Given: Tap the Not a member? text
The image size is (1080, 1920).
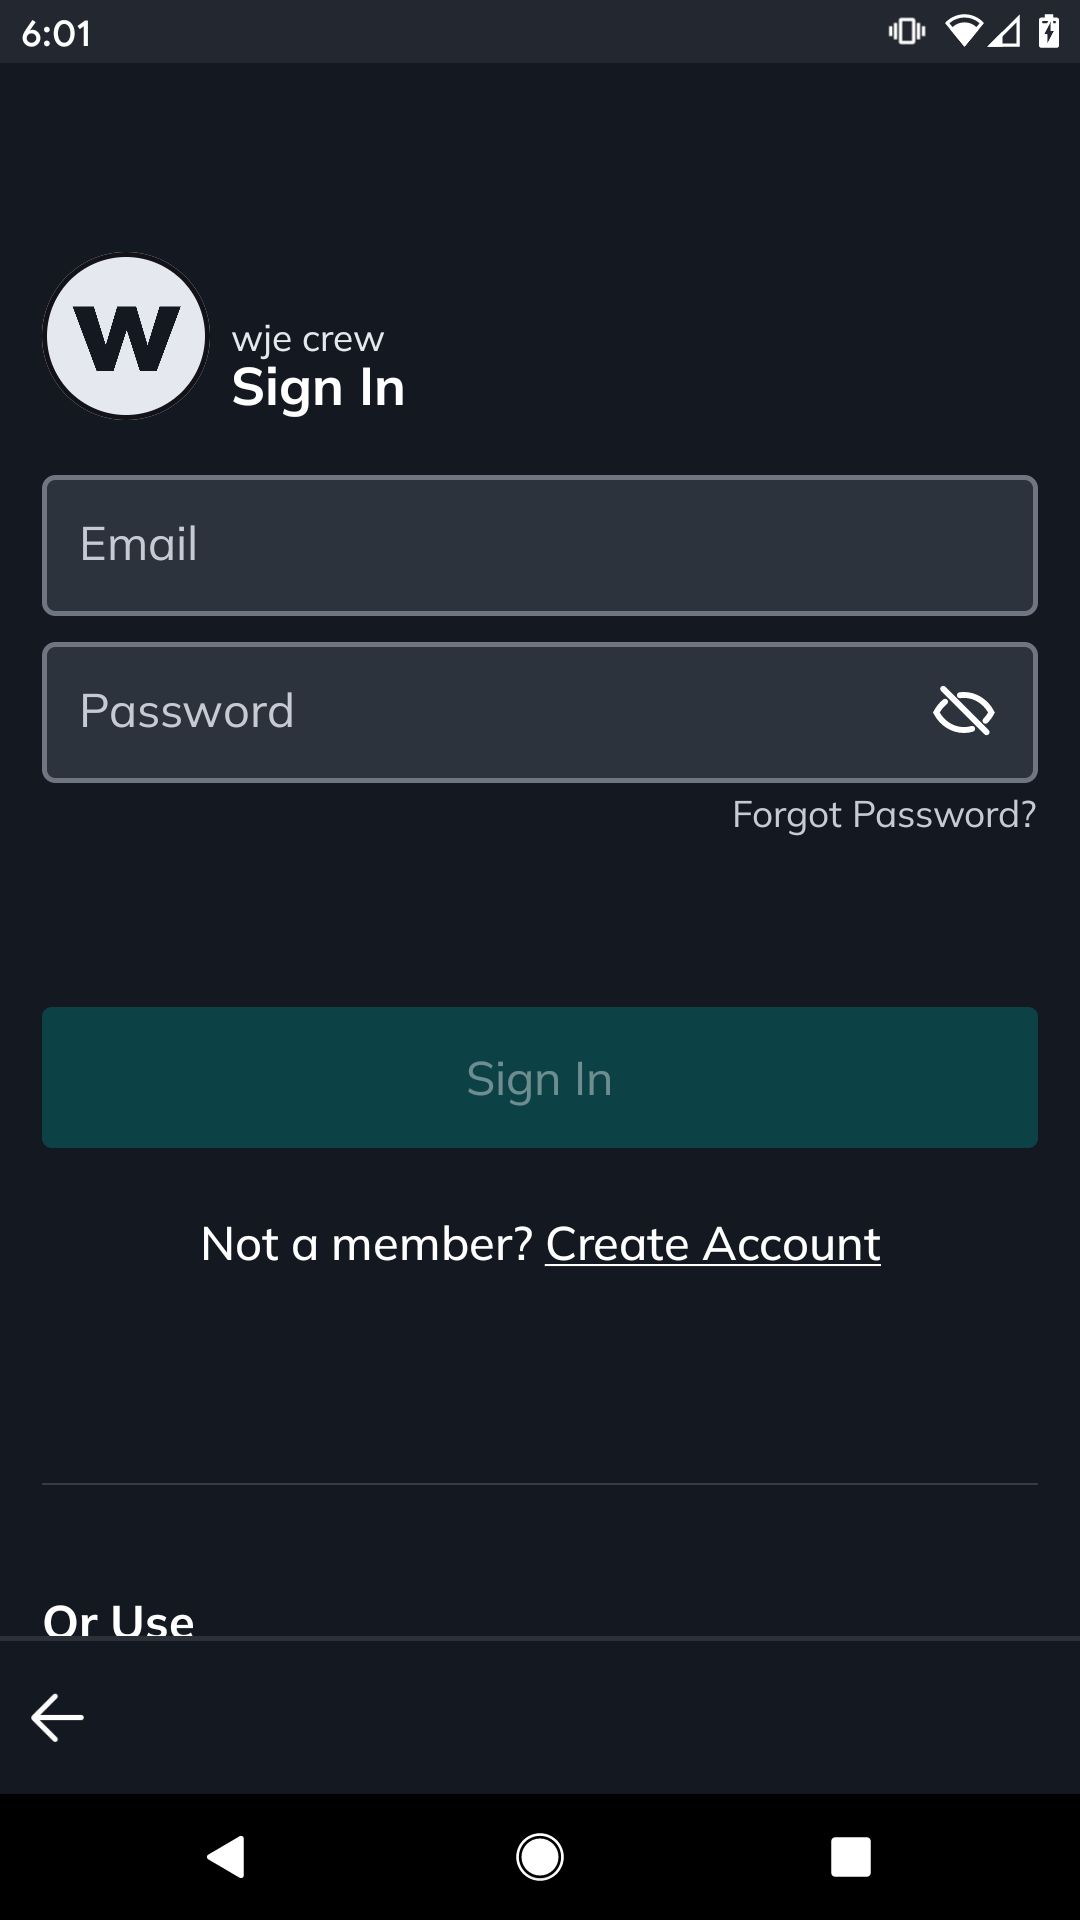Looking at the screenshot, I should (366, 1245).
